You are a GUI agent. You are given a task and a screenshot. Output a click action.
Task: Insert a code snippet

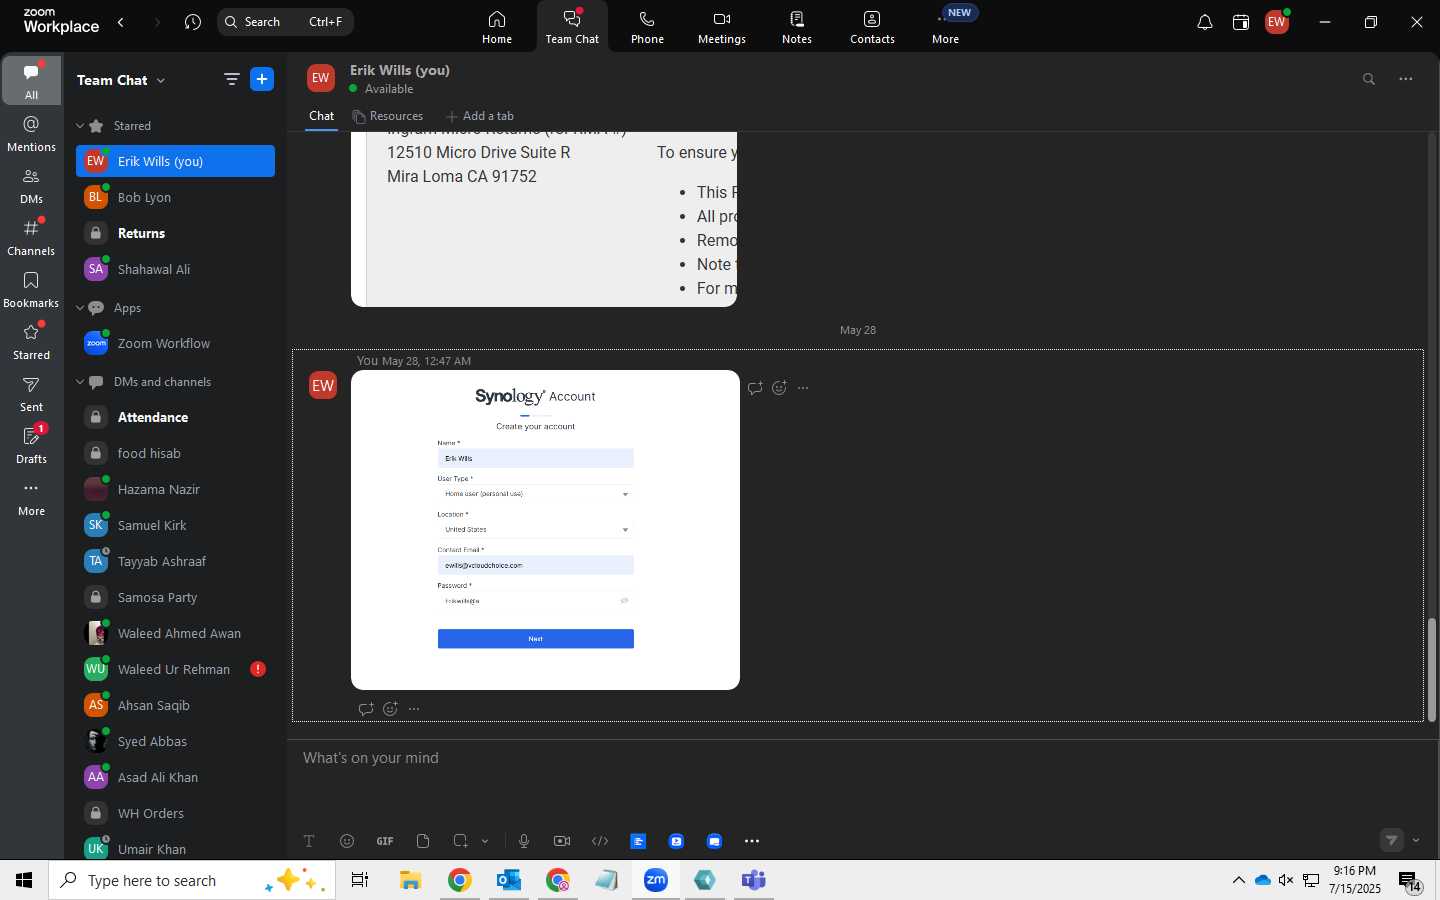click(600, 841)
